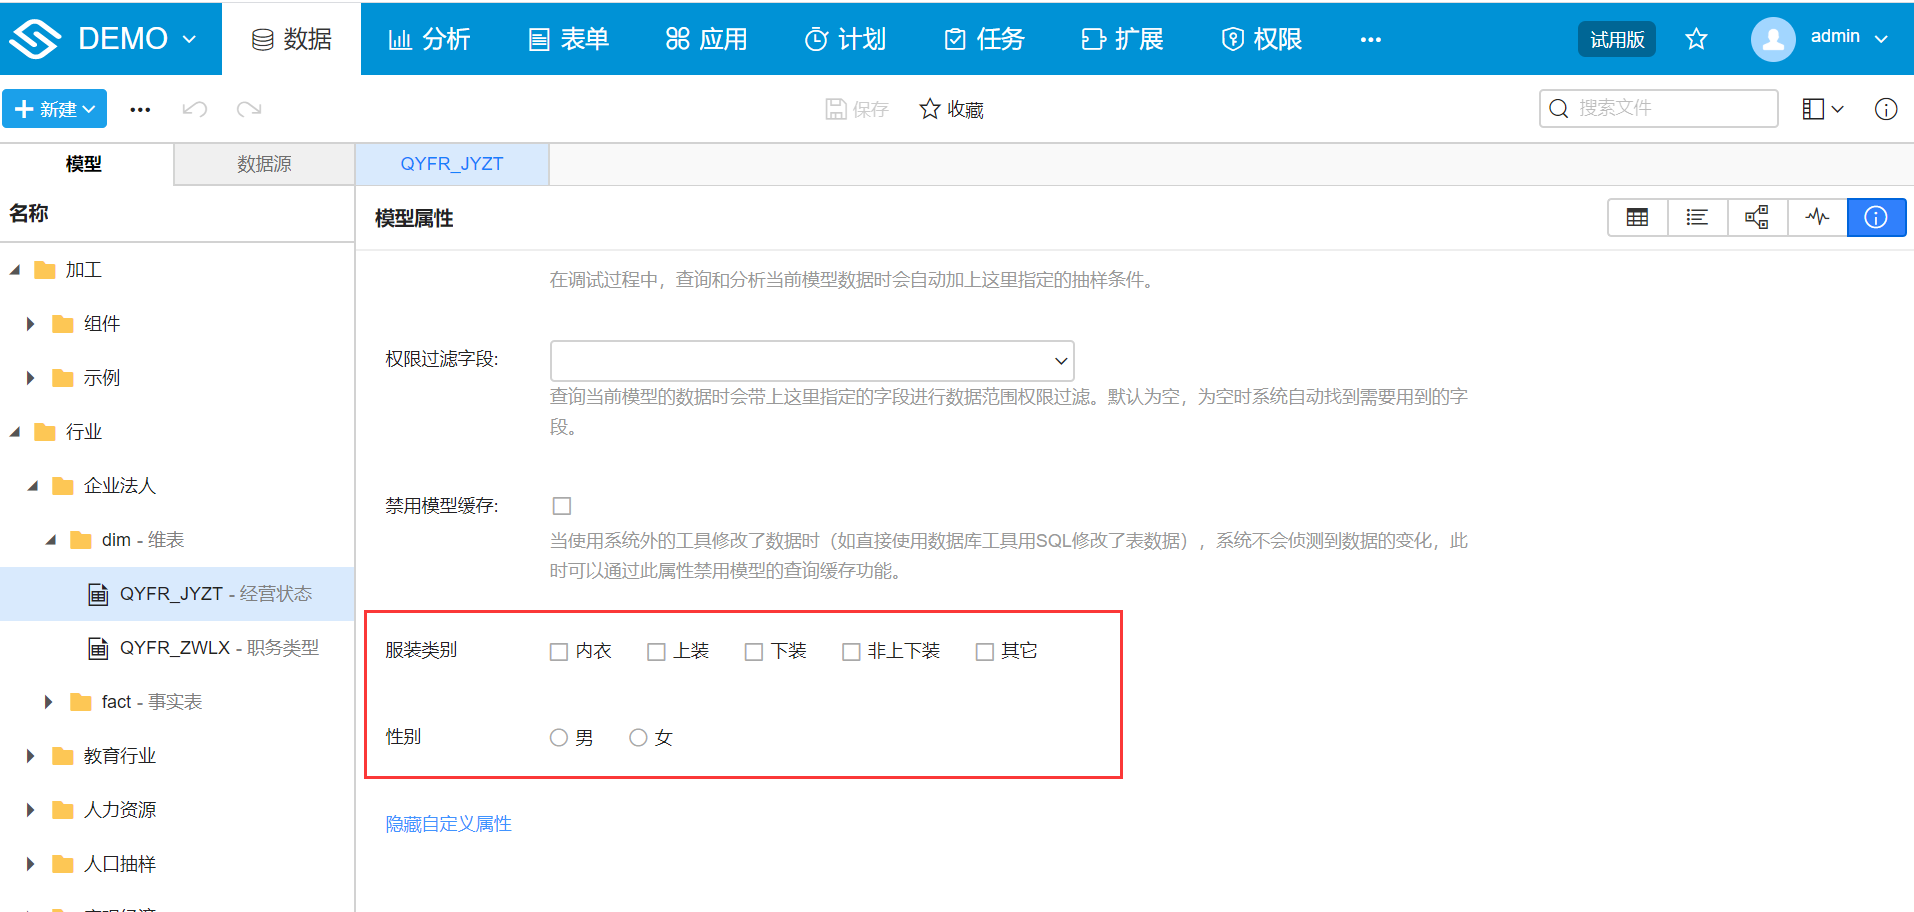The image size is (1914, 912).
Task: Enable the 禁用模型缓存 checkbox
Action: click(x=561, y=506)
